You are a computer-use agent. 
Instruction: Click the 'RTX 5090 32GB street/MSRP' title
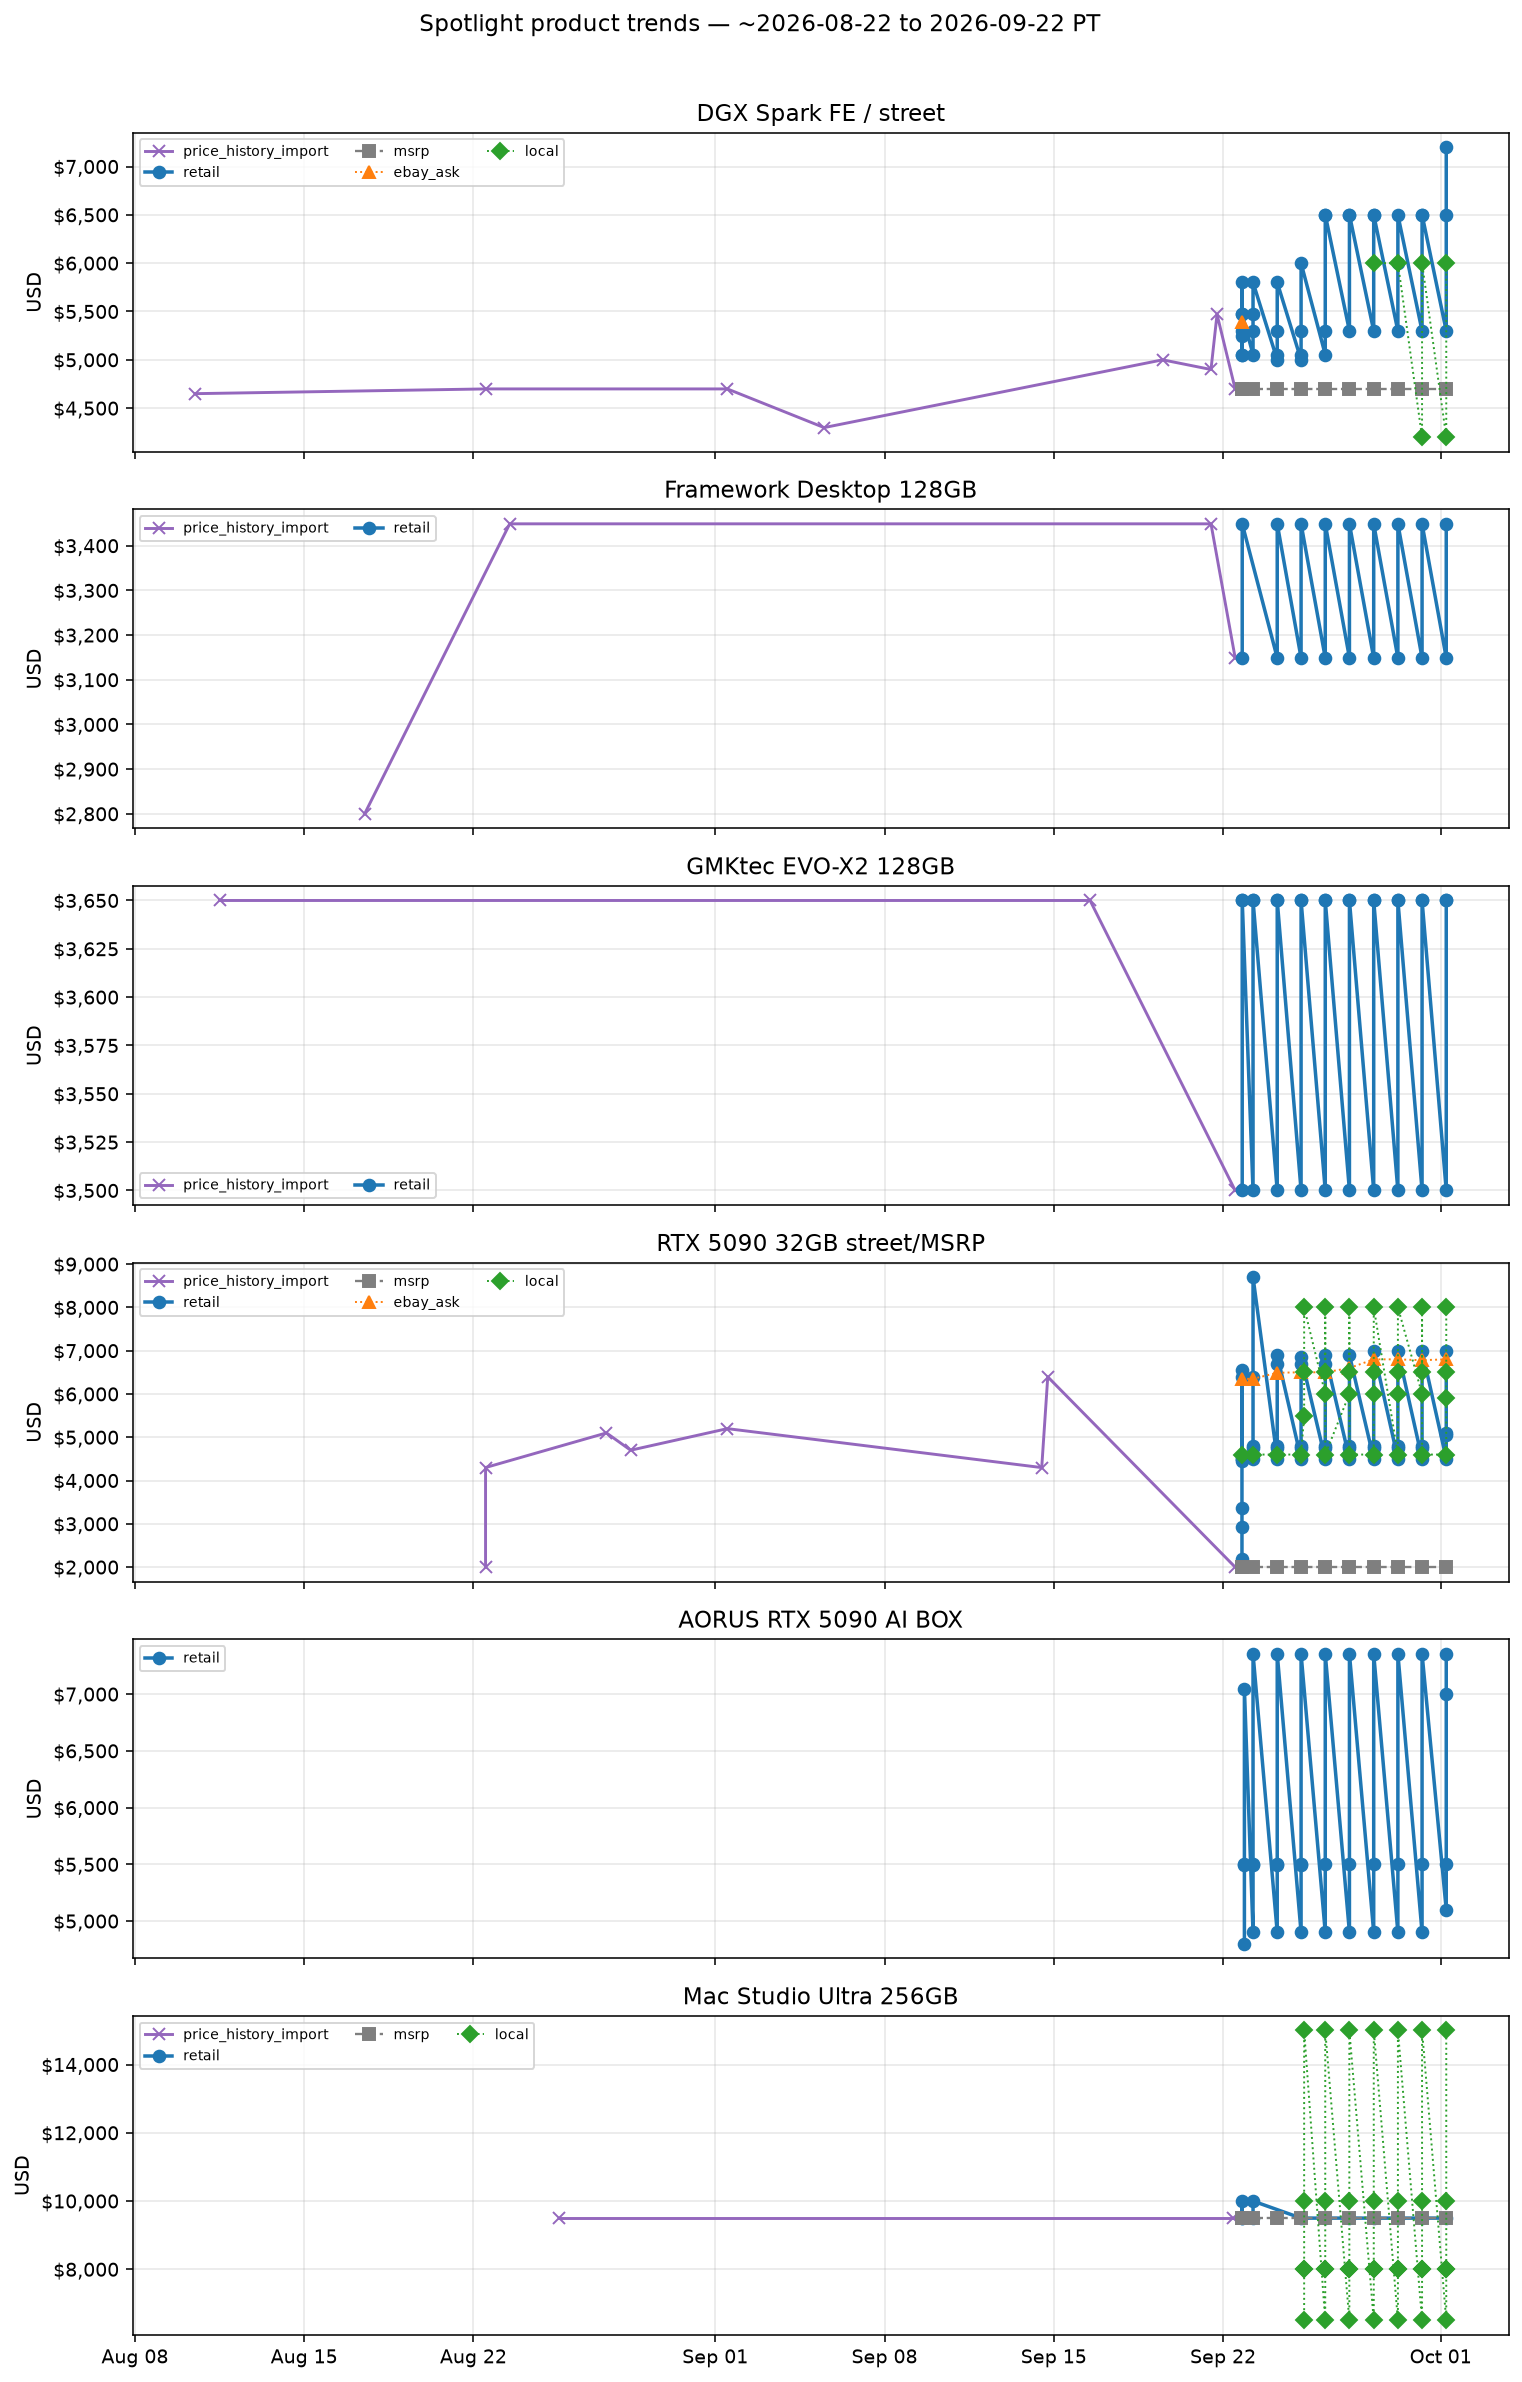[820, 1243]
